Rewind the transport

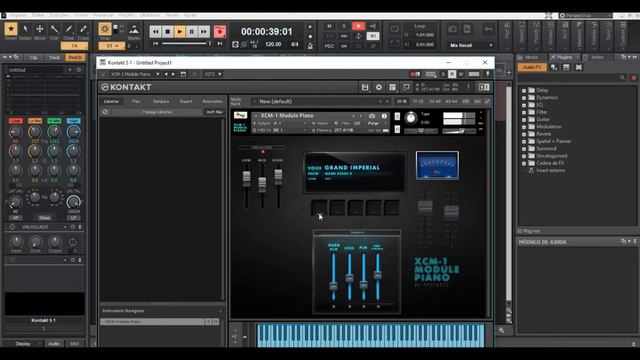tap(156, 31)
